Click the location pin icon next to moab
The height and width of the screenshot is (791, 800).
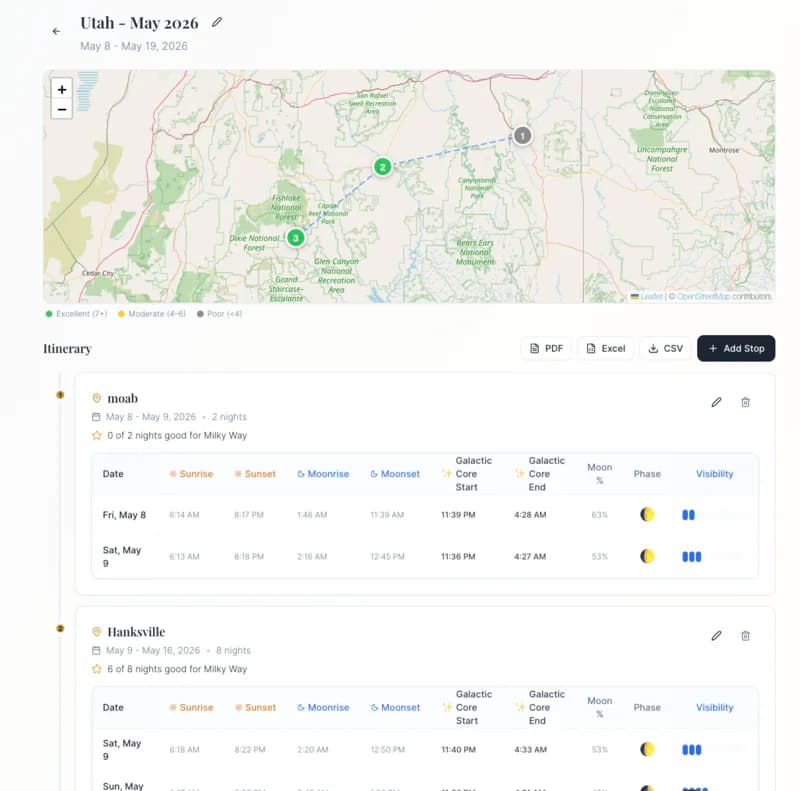pos(98,397)
